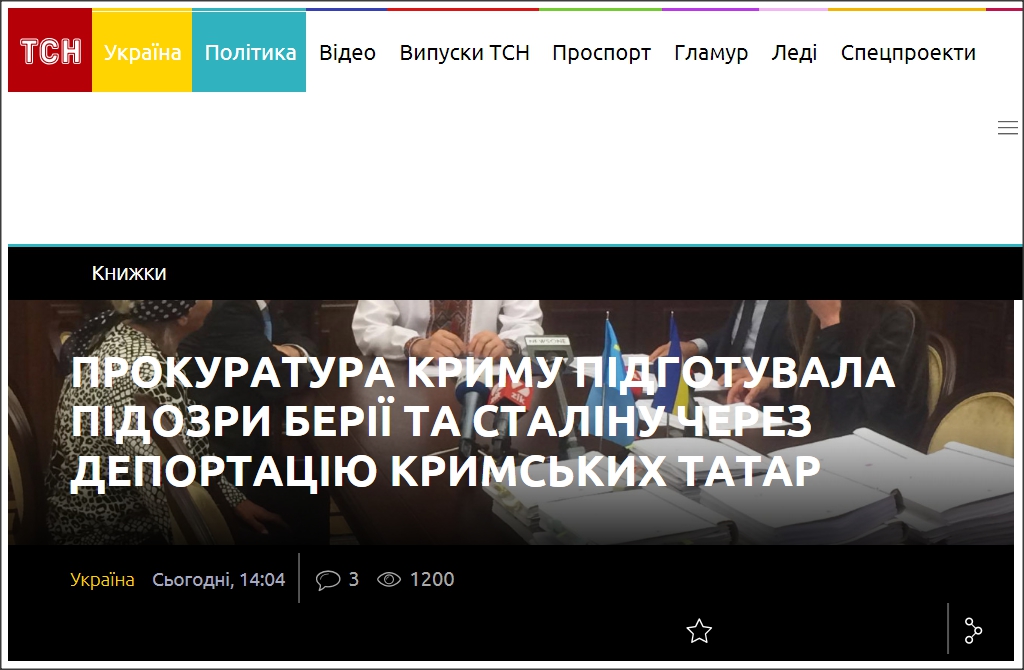This screenshot has width=1024, height=670.
Task: Click the eye views icon
Action: click(389, 579)
